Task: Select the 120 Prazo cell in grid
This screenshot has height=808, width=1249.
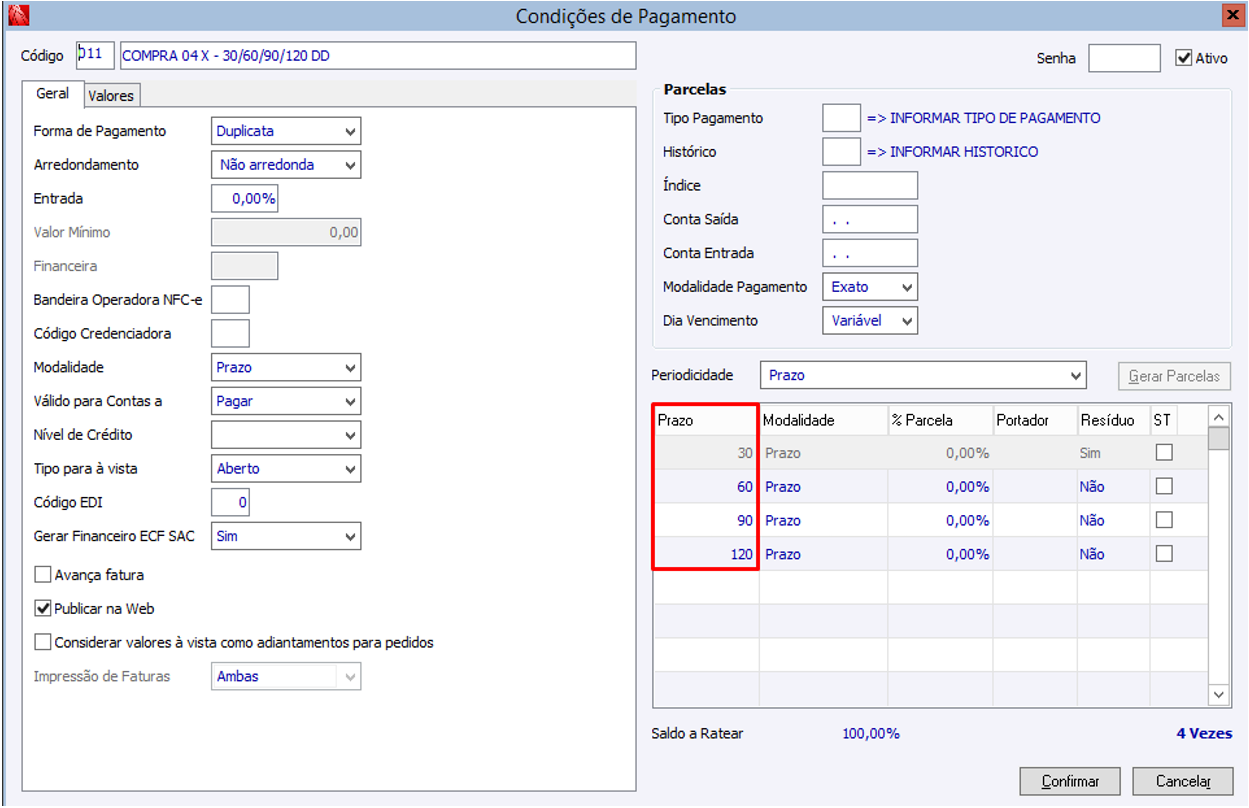Action: [x=706, y=554]
